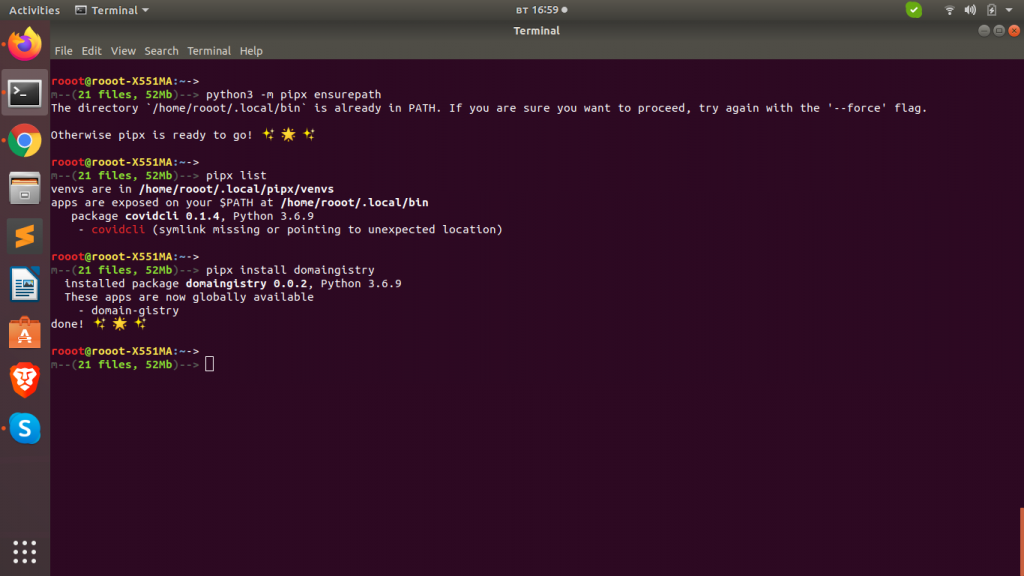Launch Firefox from the dock

[x=23, y=43]
